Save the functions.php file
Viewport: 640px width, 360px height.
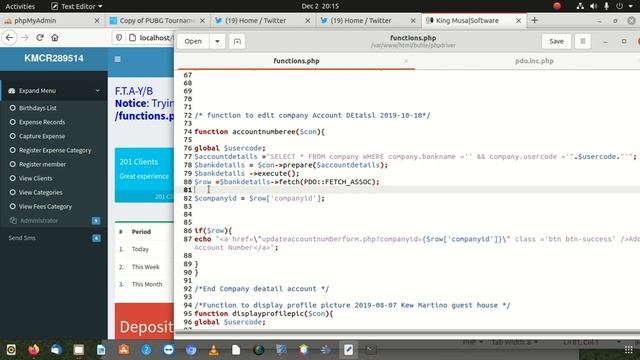pyautogui.click(x=556, y=41)
